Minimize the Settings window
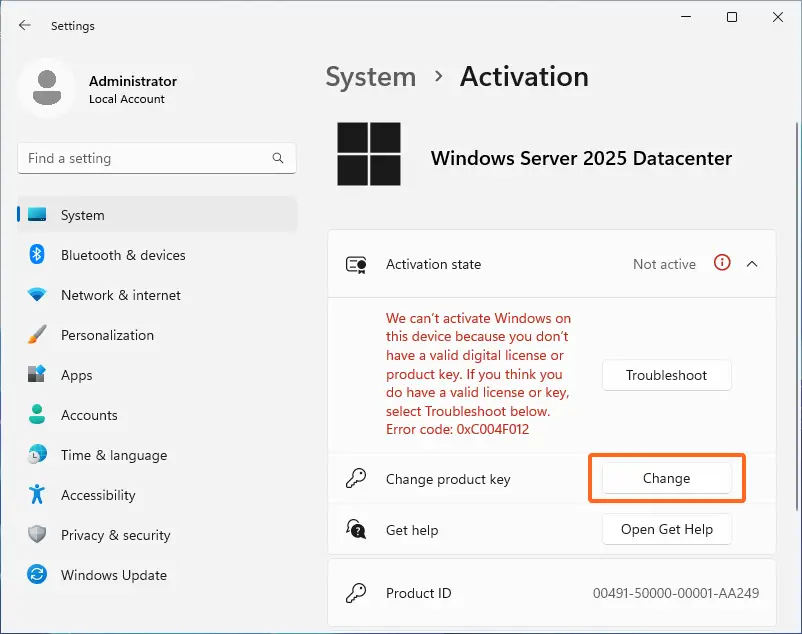802x634 pixels. [686, 17]
